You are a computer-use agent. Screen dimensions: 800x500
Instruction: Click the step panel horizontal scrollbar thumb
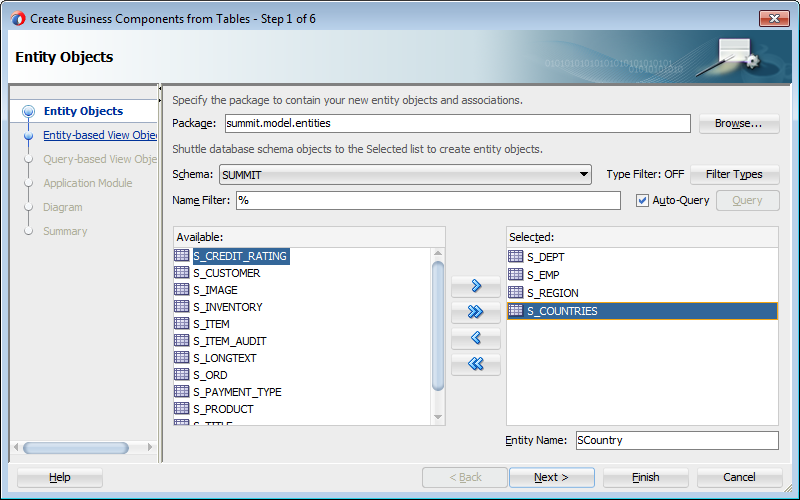point(76,448)
